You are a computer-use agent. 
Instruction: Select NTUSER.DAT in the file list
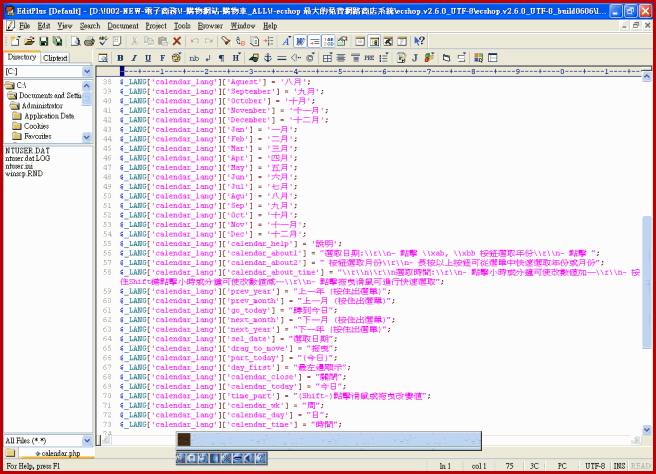click(27, 150)
